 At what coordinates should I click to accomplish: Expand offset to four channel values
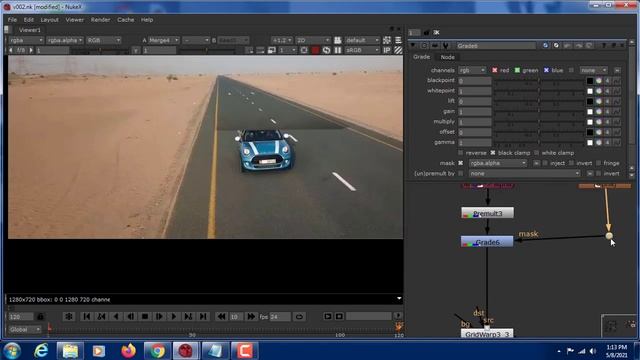tap(608, 132)
